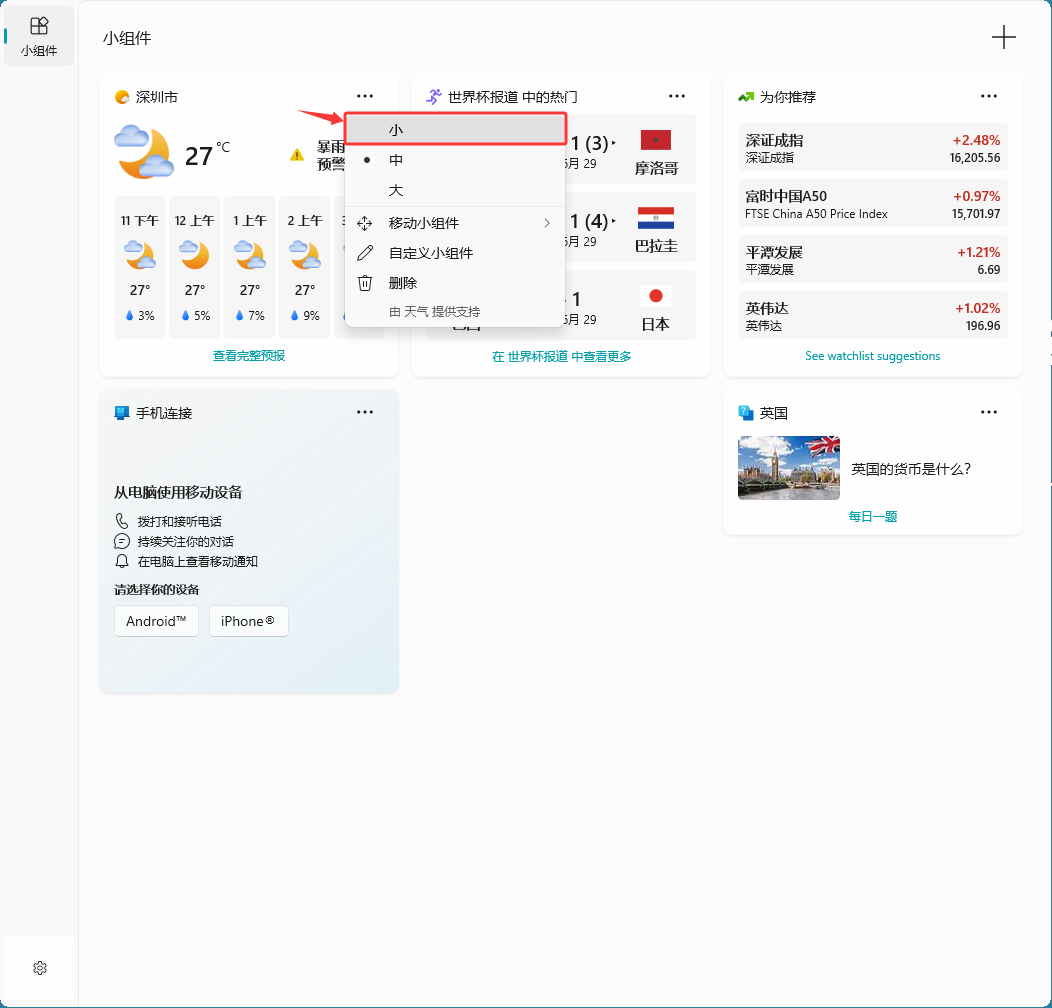Open widget settings gear icon
Screen dimensions: 1052x1008
click(x=40, y=968)
